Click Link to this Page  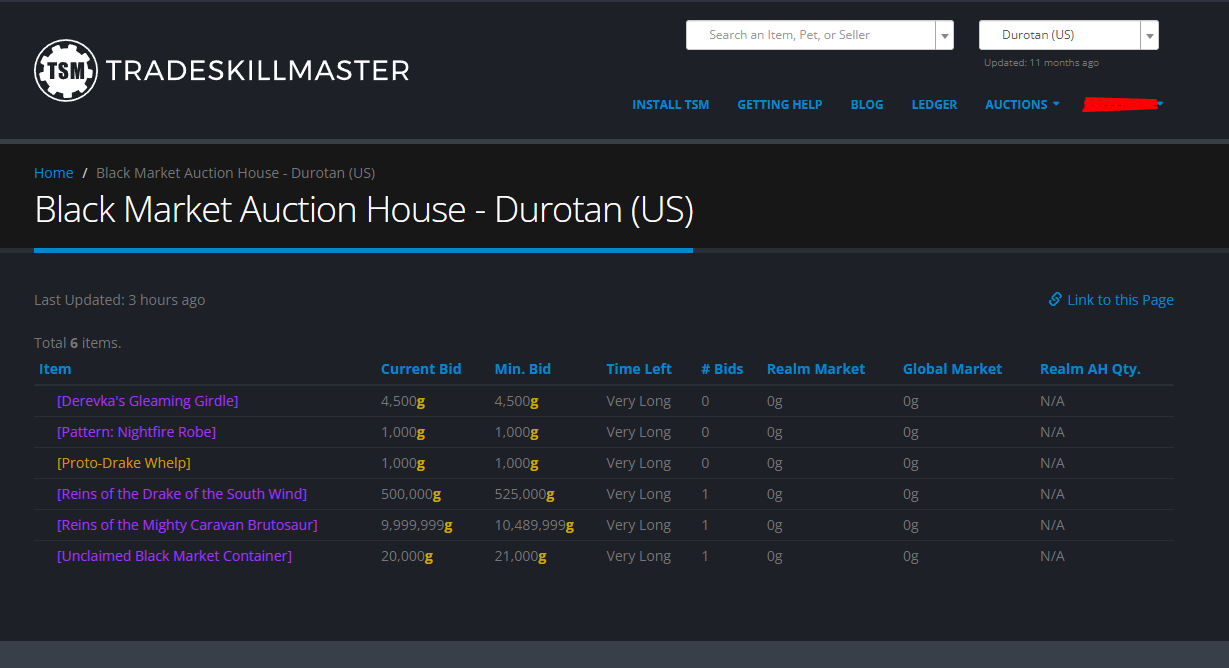[x=1120, y=300]
